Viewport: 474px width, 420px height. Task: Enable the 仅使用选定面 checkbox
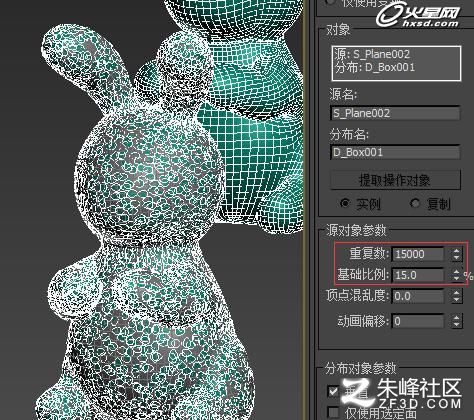[333, 412]
